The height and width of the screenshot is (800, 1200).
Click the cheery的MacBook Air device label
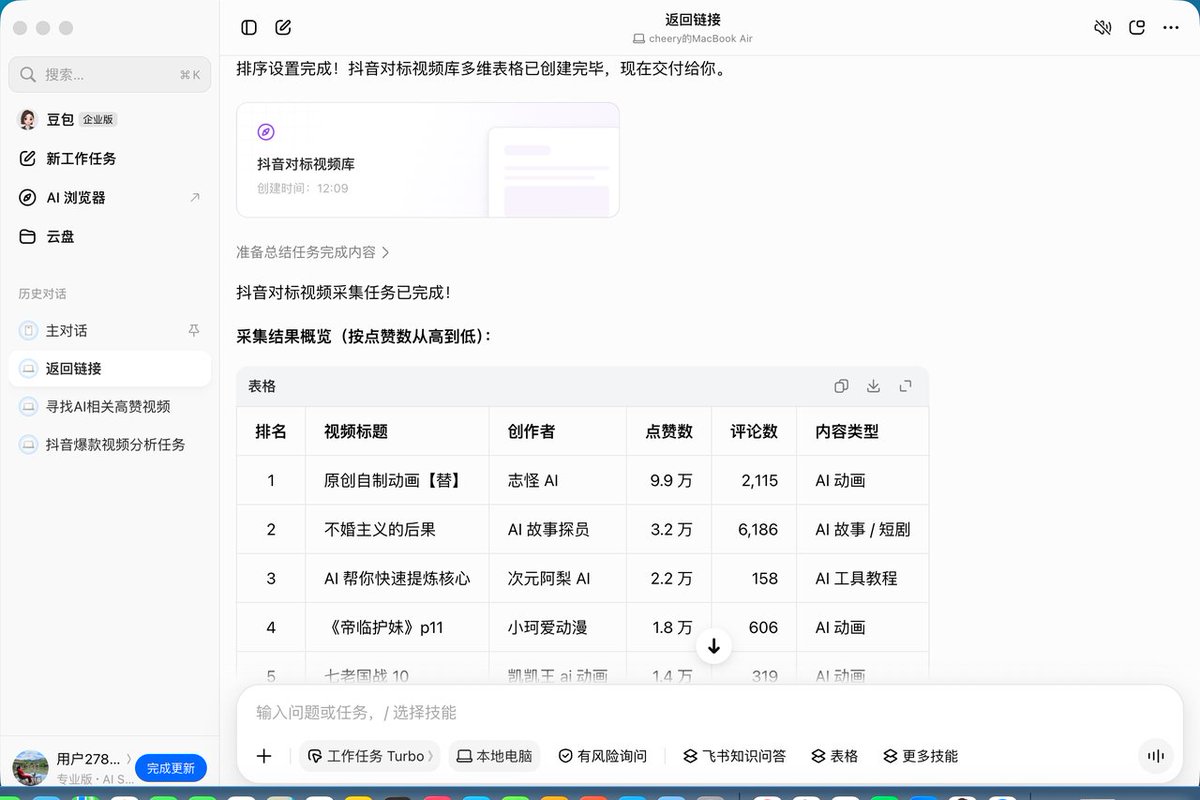693,38
